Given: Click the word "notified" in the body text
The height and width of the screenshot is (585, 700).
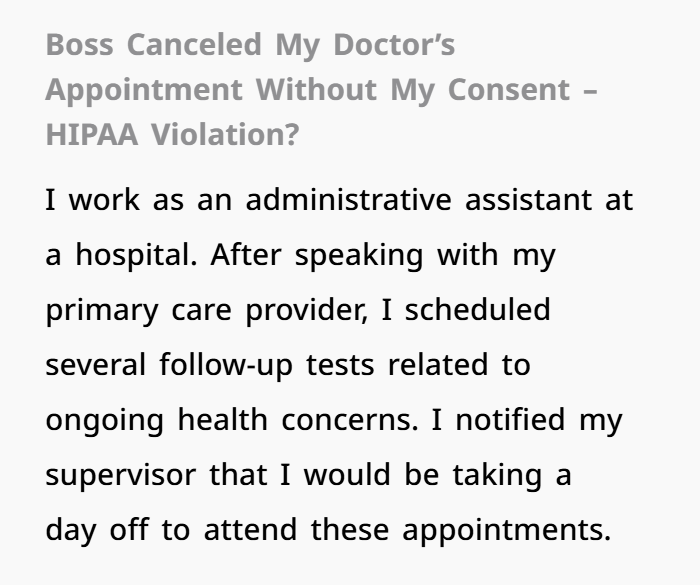Looking at the screenshot, I should (510, 419).
